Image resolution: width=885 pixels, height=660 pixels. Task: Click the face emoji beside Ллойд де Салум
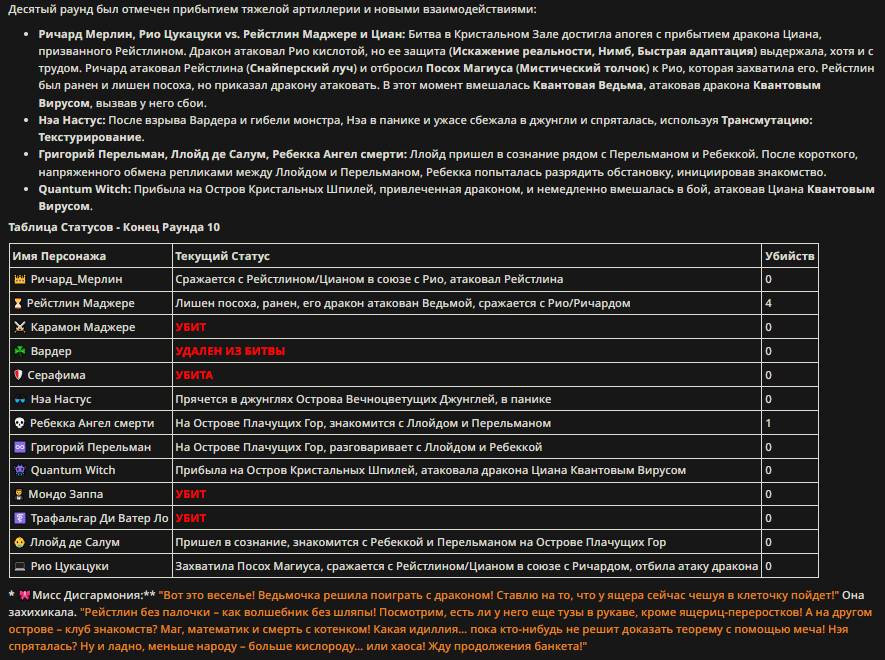point(19,543)
